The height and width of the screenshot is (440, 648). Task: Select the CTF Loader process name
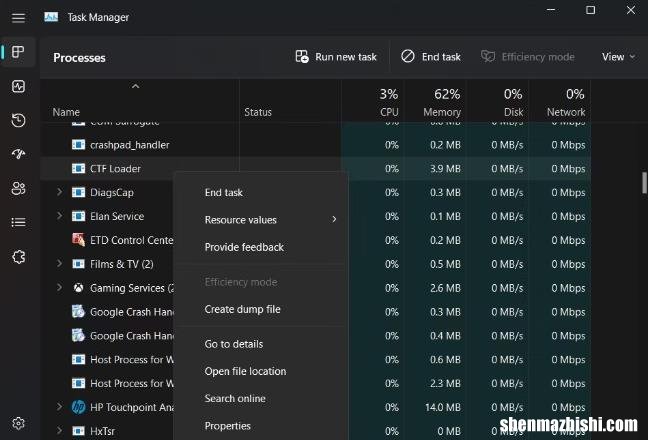[115, 169]
